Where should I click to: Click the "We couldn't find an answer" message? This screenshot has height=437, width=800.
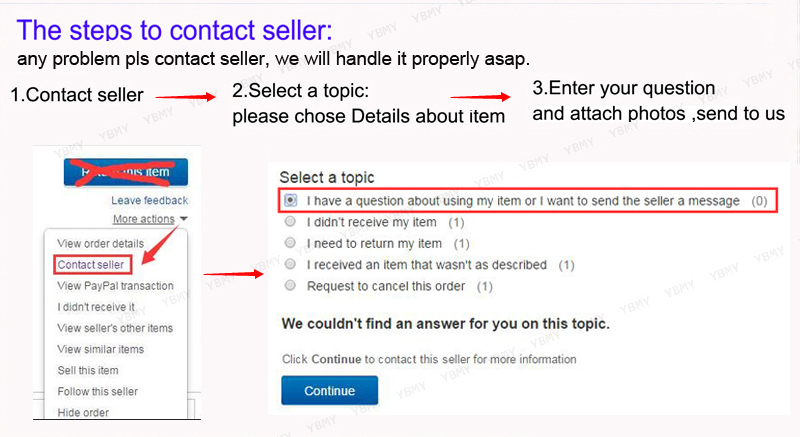[x=445, y=324]
